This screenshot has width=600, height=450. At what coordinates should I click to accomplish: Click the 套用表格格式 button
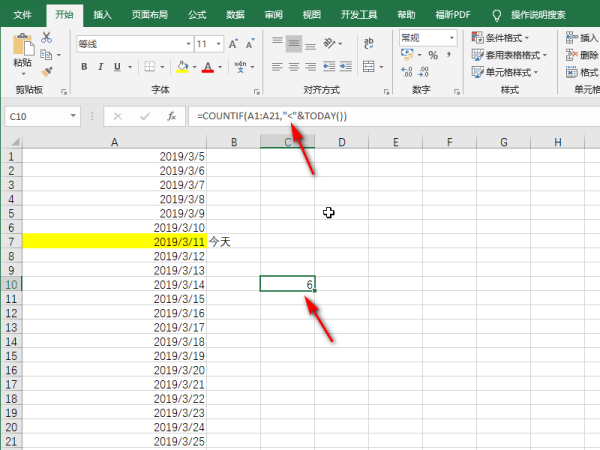pos(509,55)
